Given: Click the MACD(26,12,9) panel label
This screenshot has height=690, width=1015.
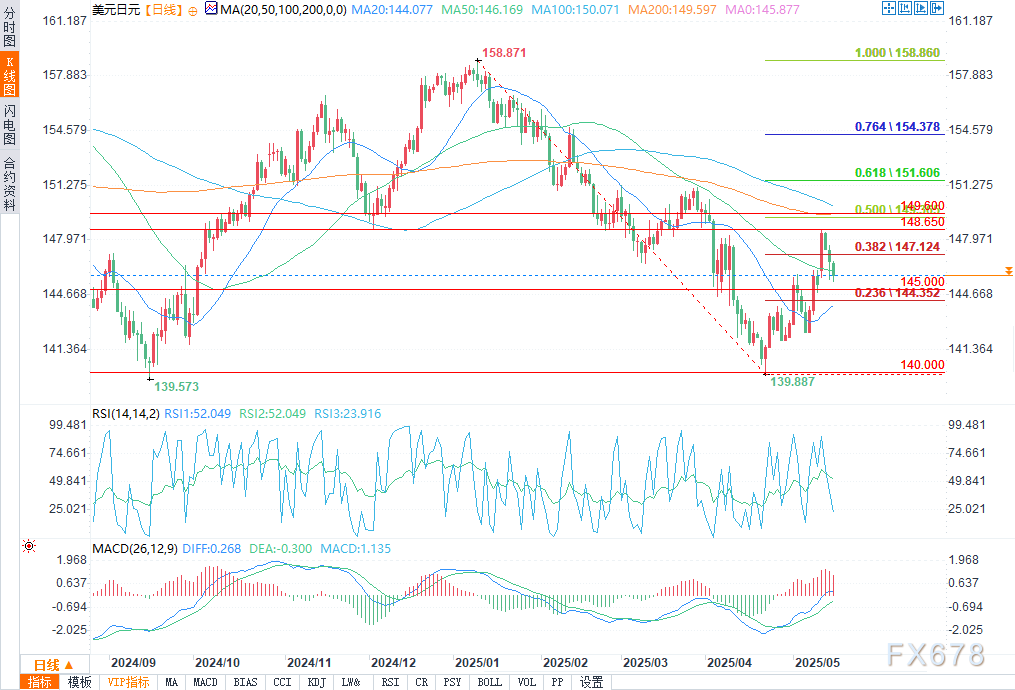Looking at the screenshot, I should click(x=135, y=549).
